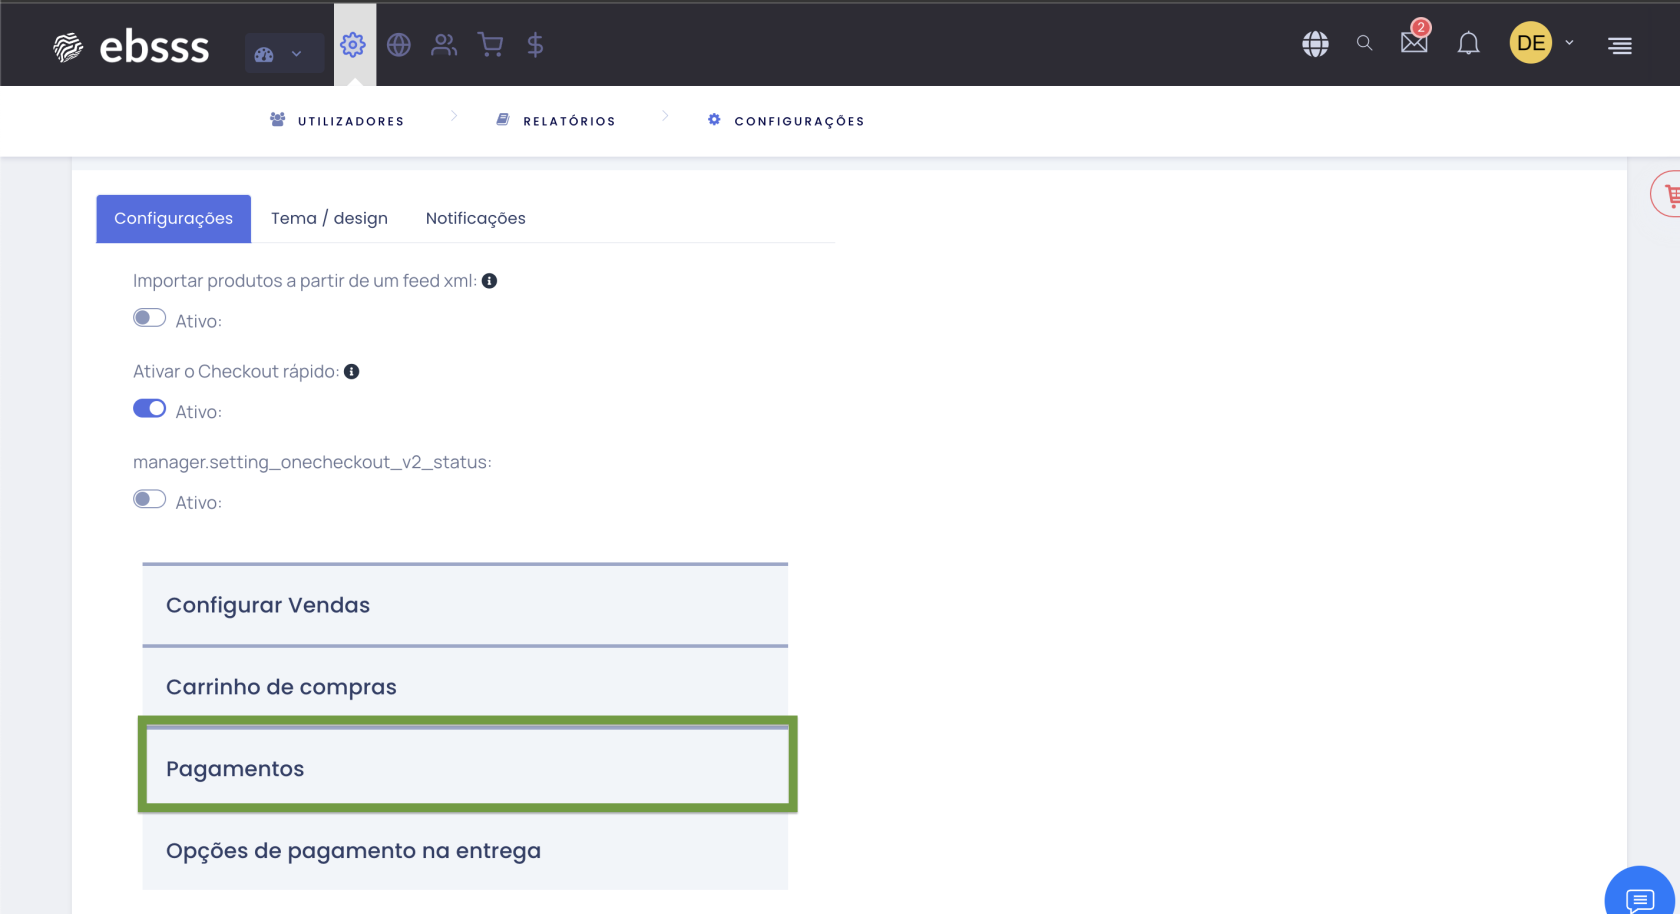The width and height of the screenshot is (1680, 914).
Task: Show info for xml feed import
Action: click(x=490, y=281)
